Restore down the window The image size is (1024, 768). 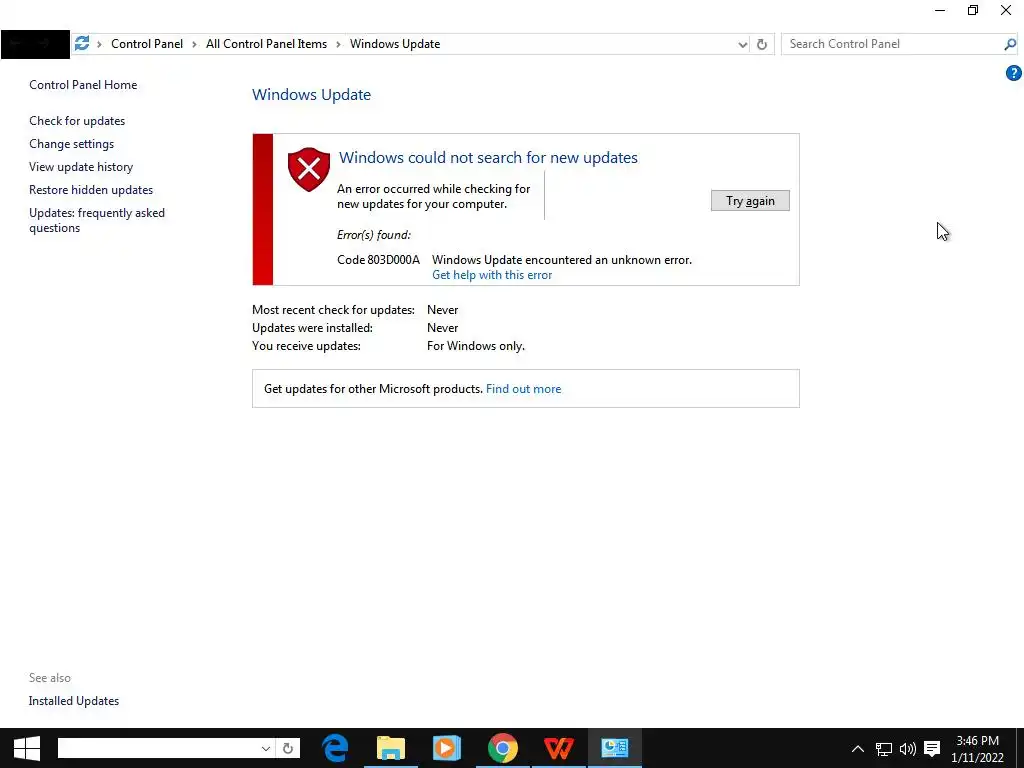[972, 10]
